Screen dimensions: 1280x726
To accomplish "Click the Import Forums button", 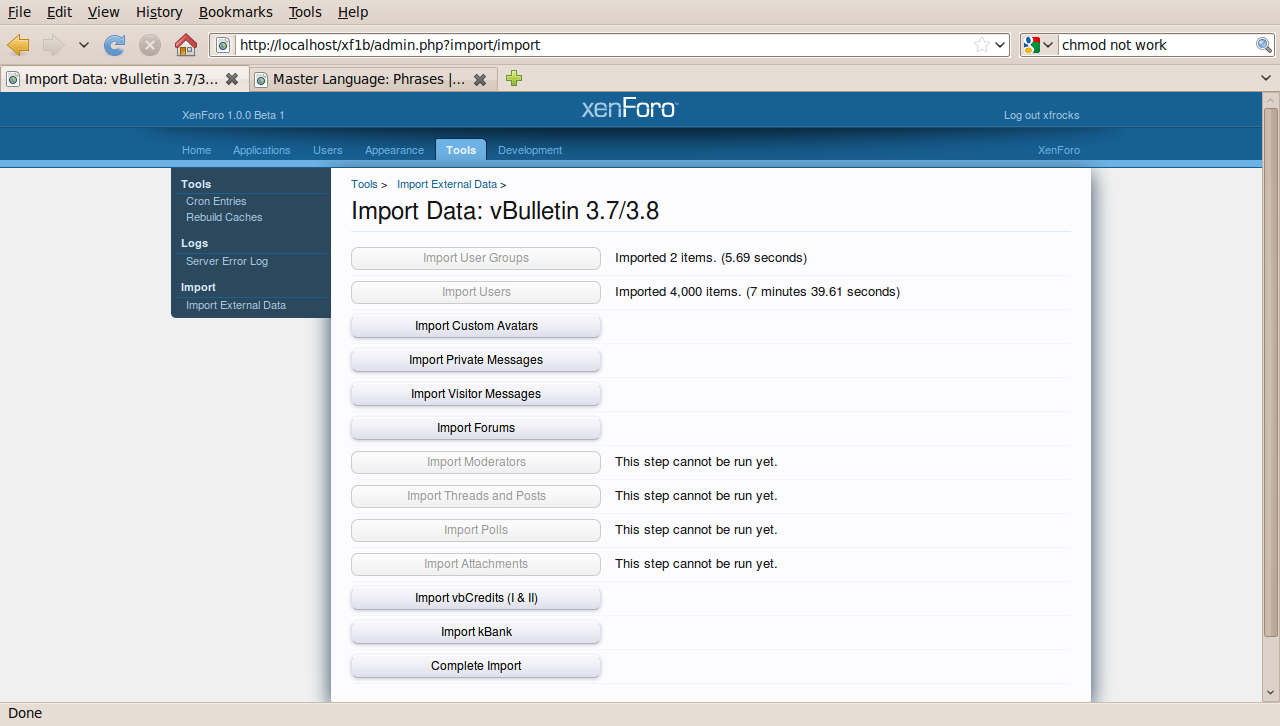I will click(476, 428).
